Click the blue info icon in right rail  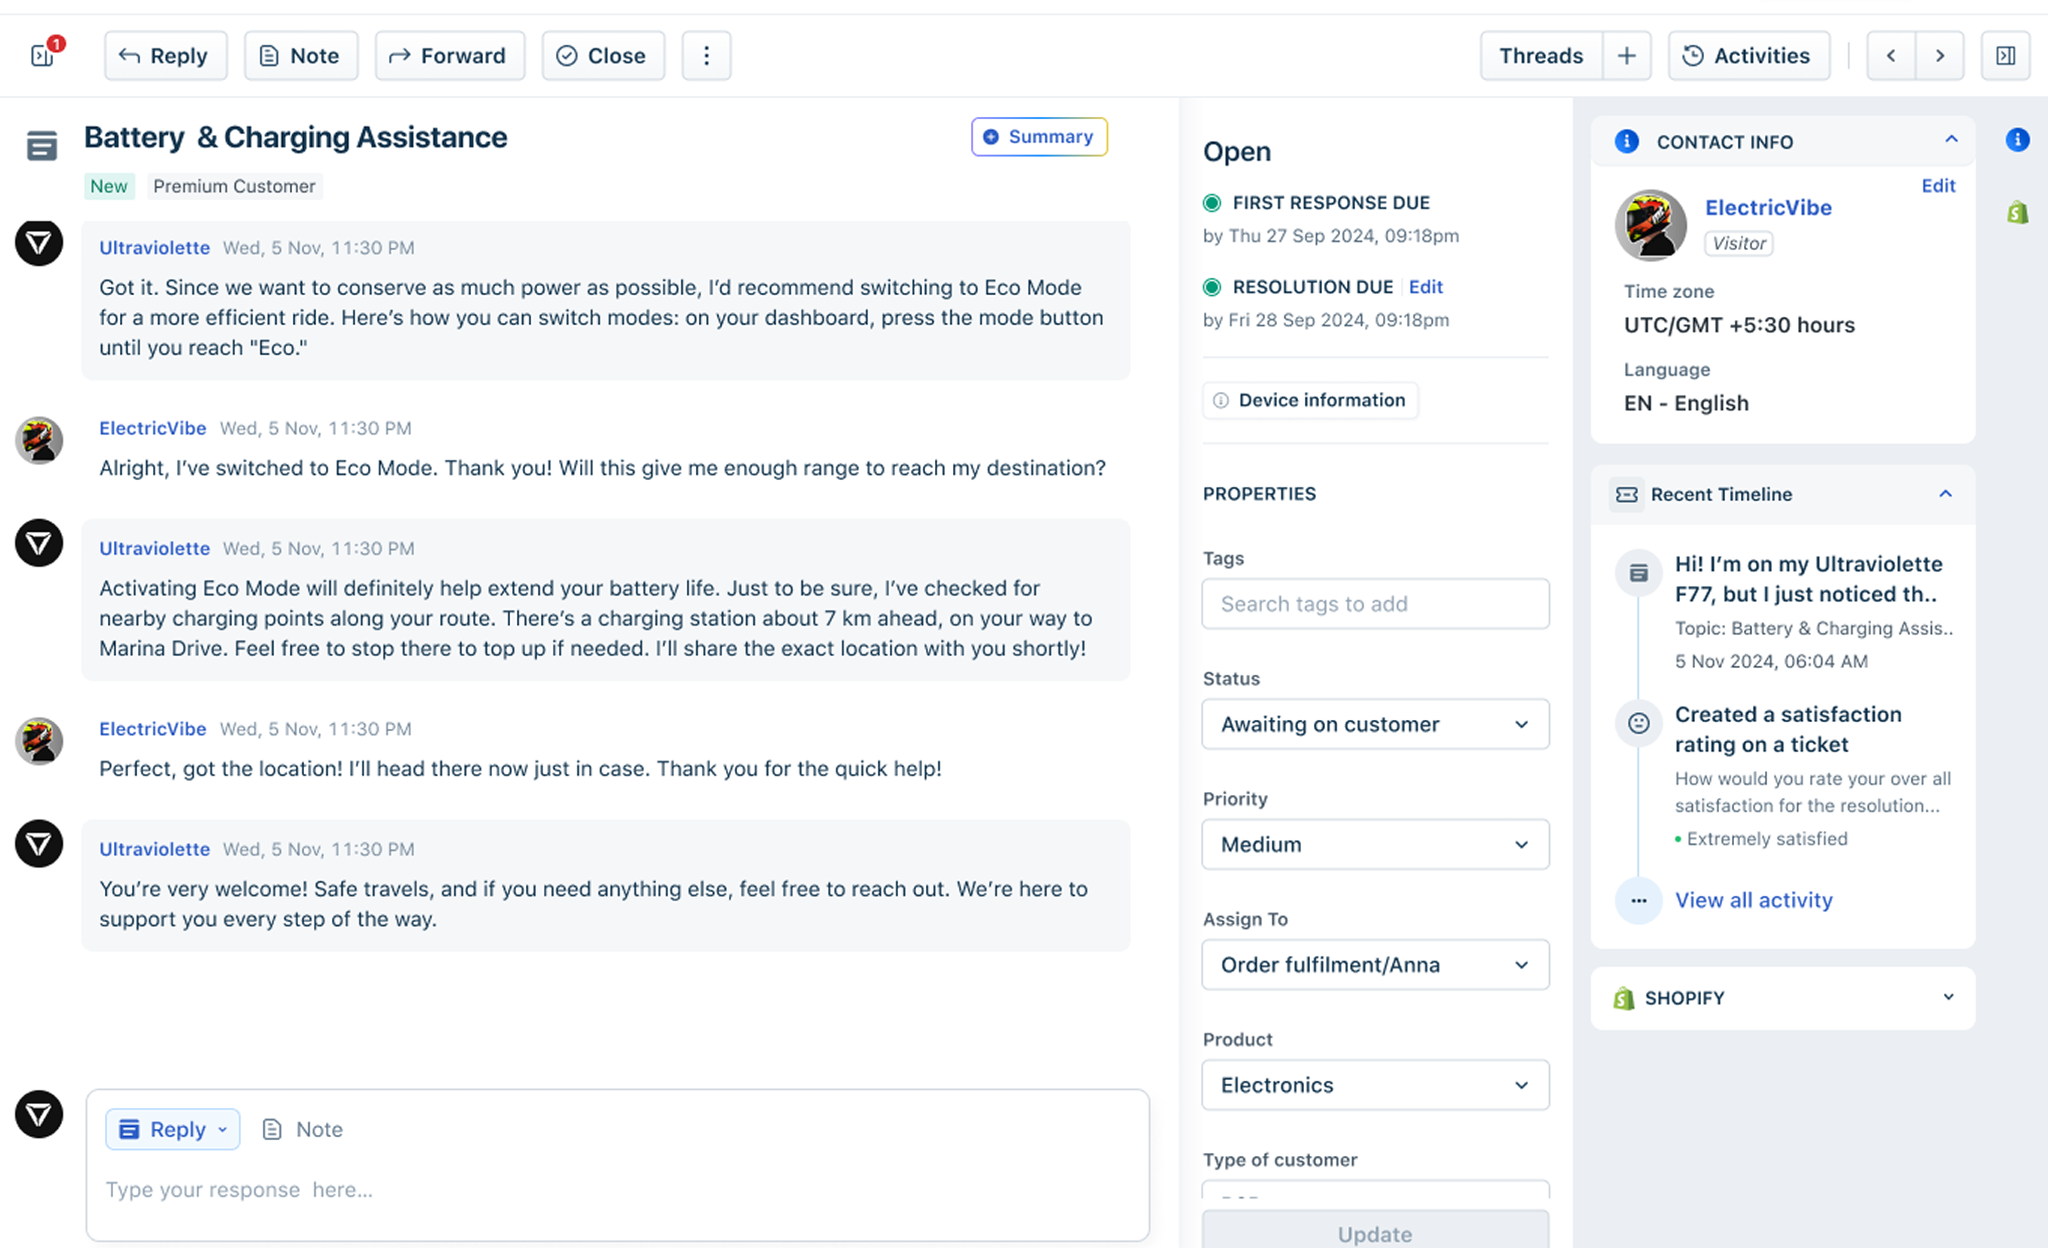point(2017,140)
